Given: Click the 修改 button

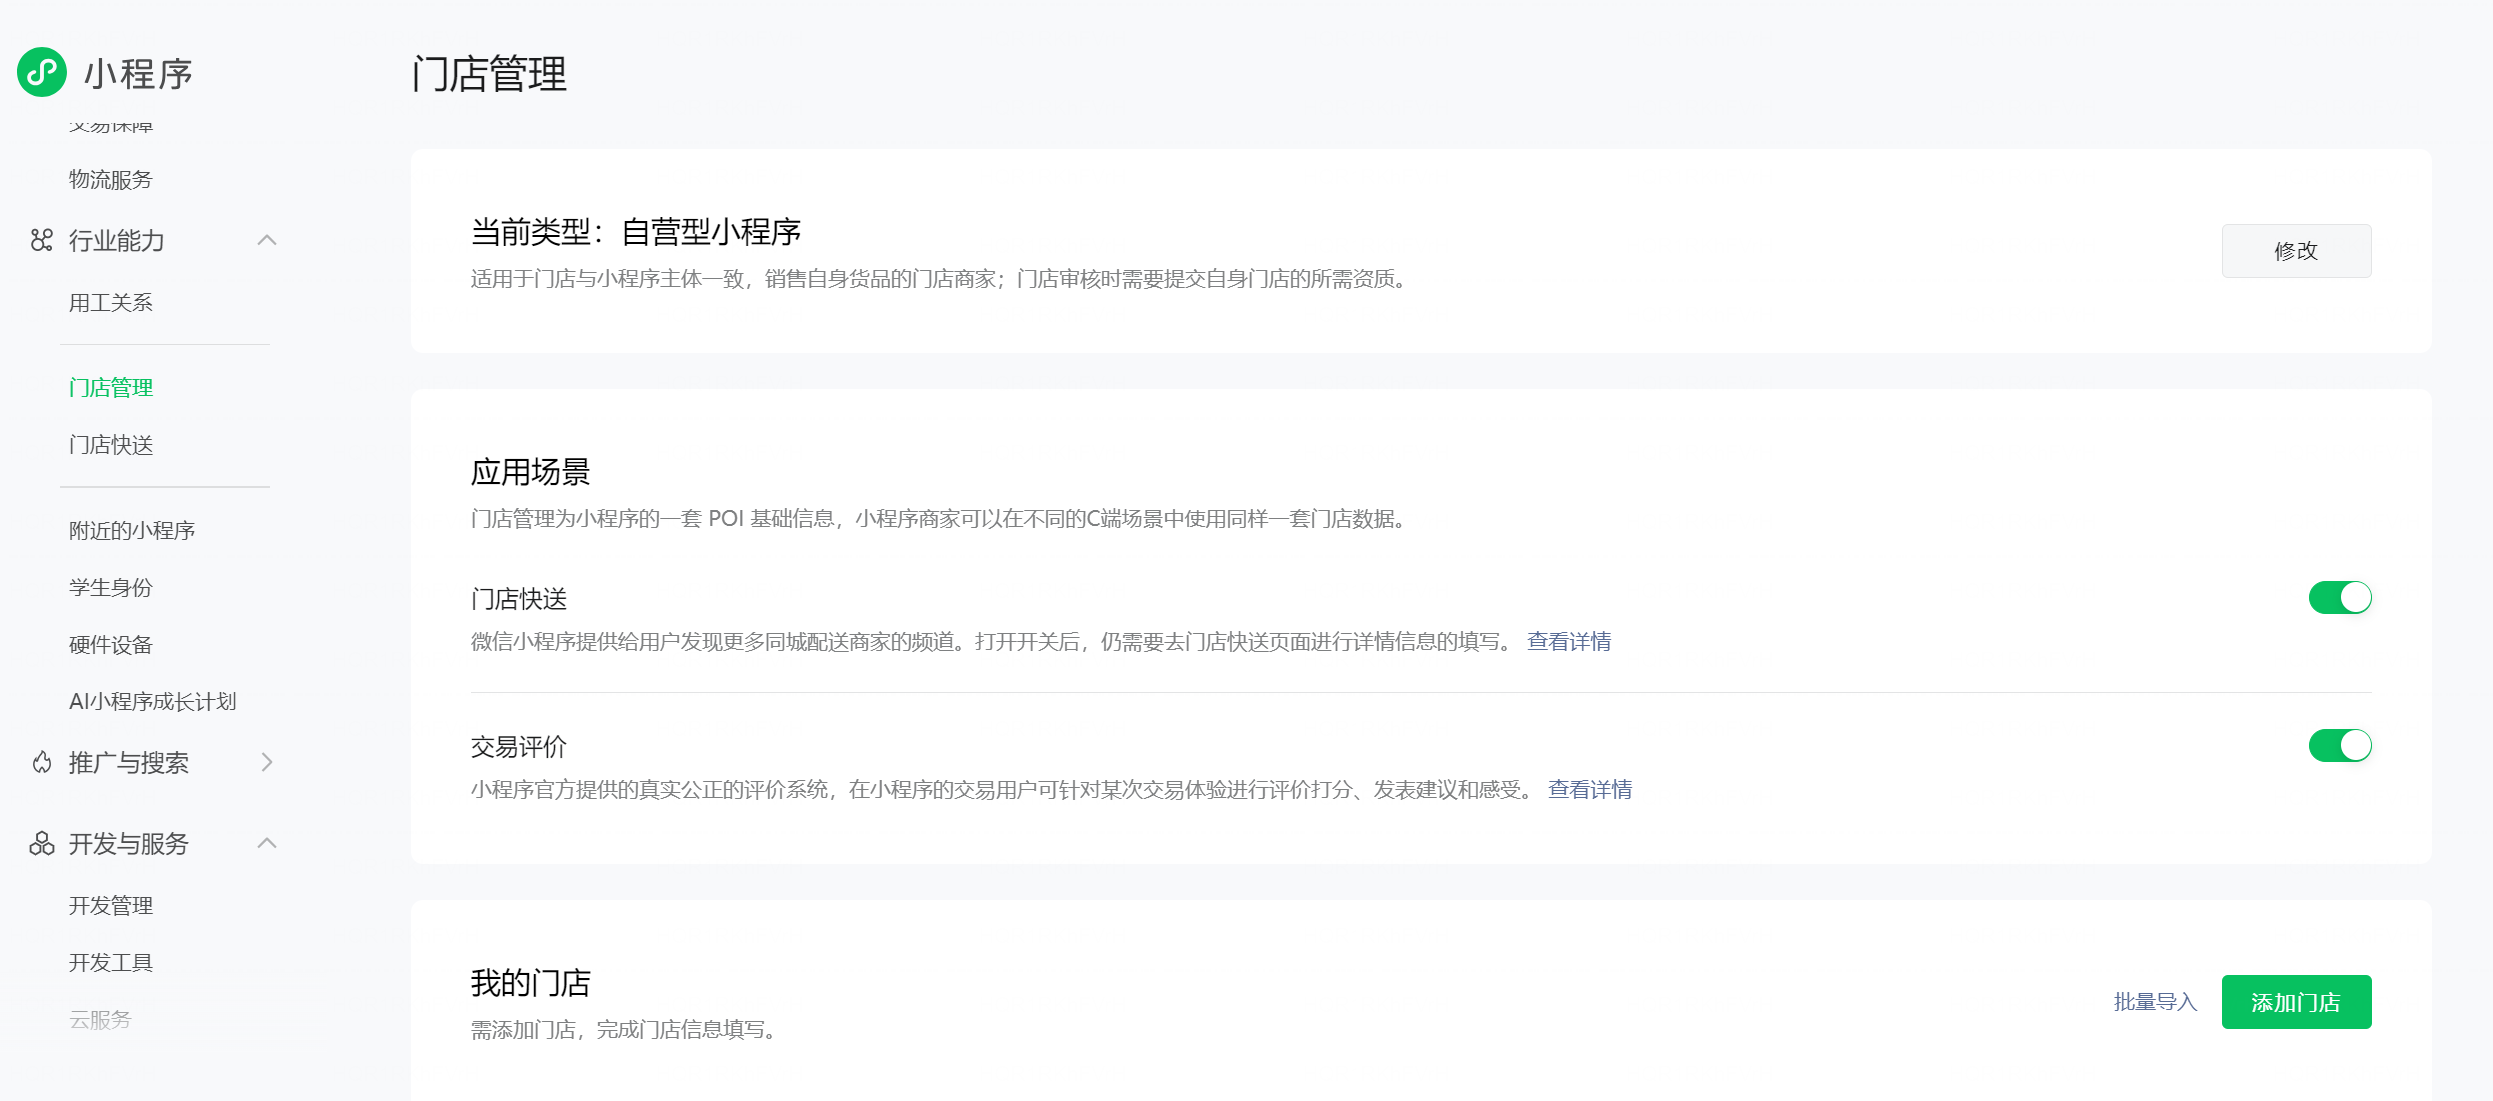Looking at the screenshot, I should (x=2295, y=251).
